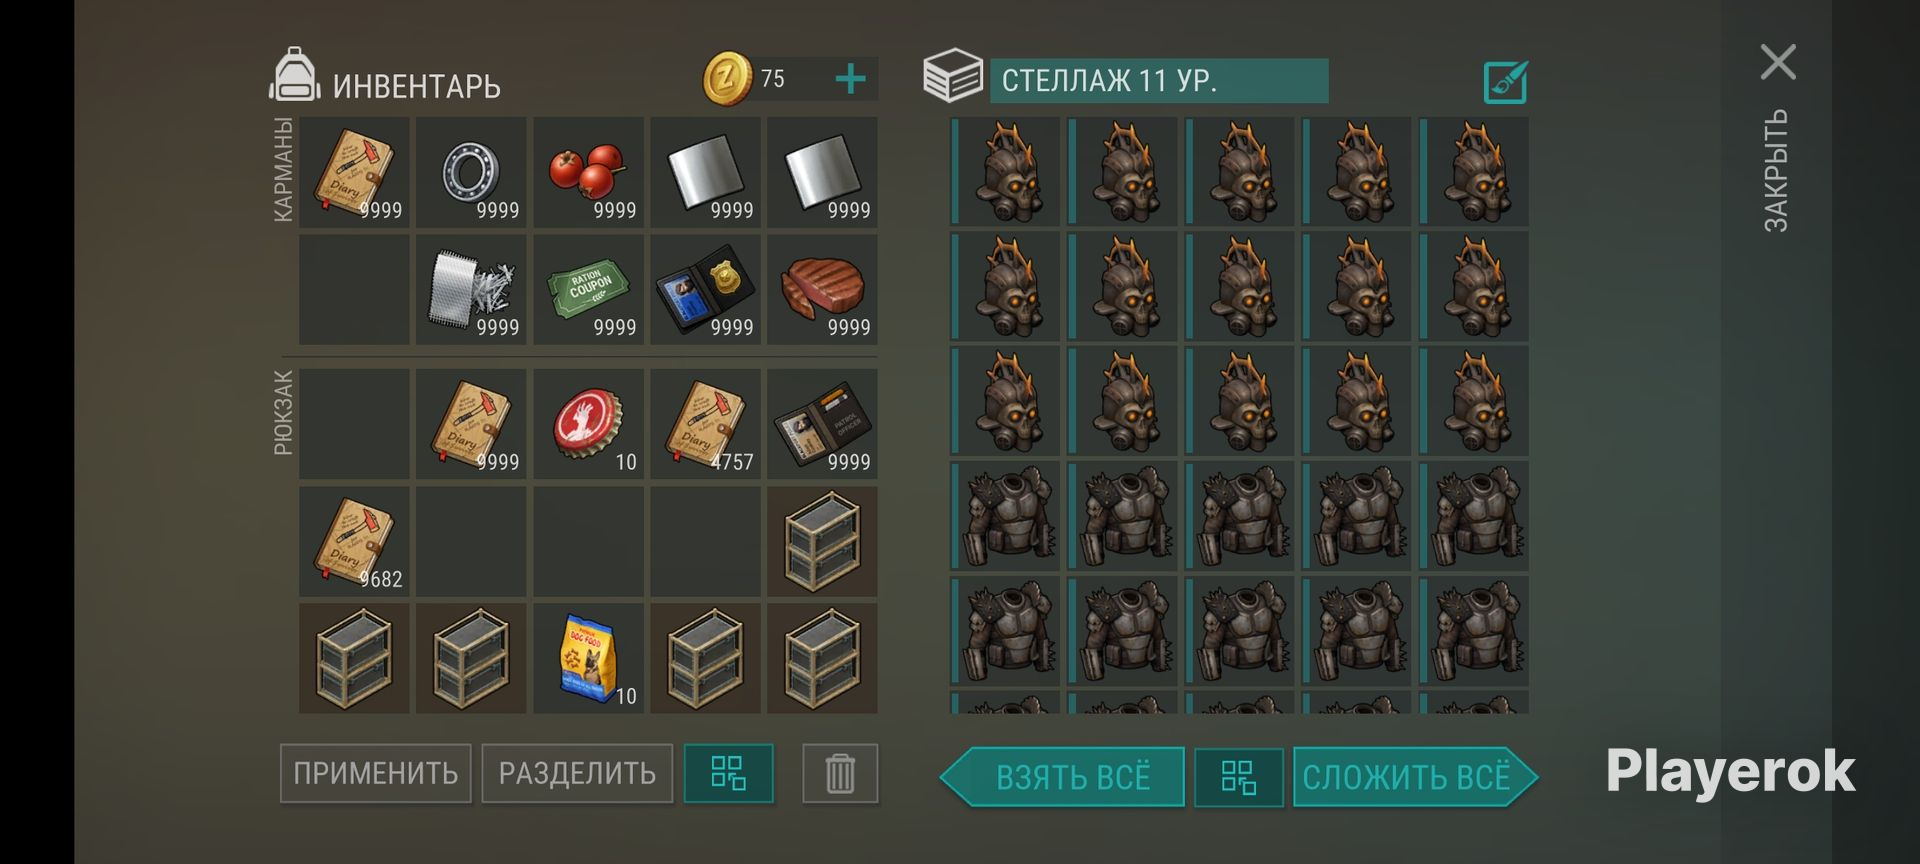Close the inventory with ЗАКРЫТЬ X

coord(1778,62)
